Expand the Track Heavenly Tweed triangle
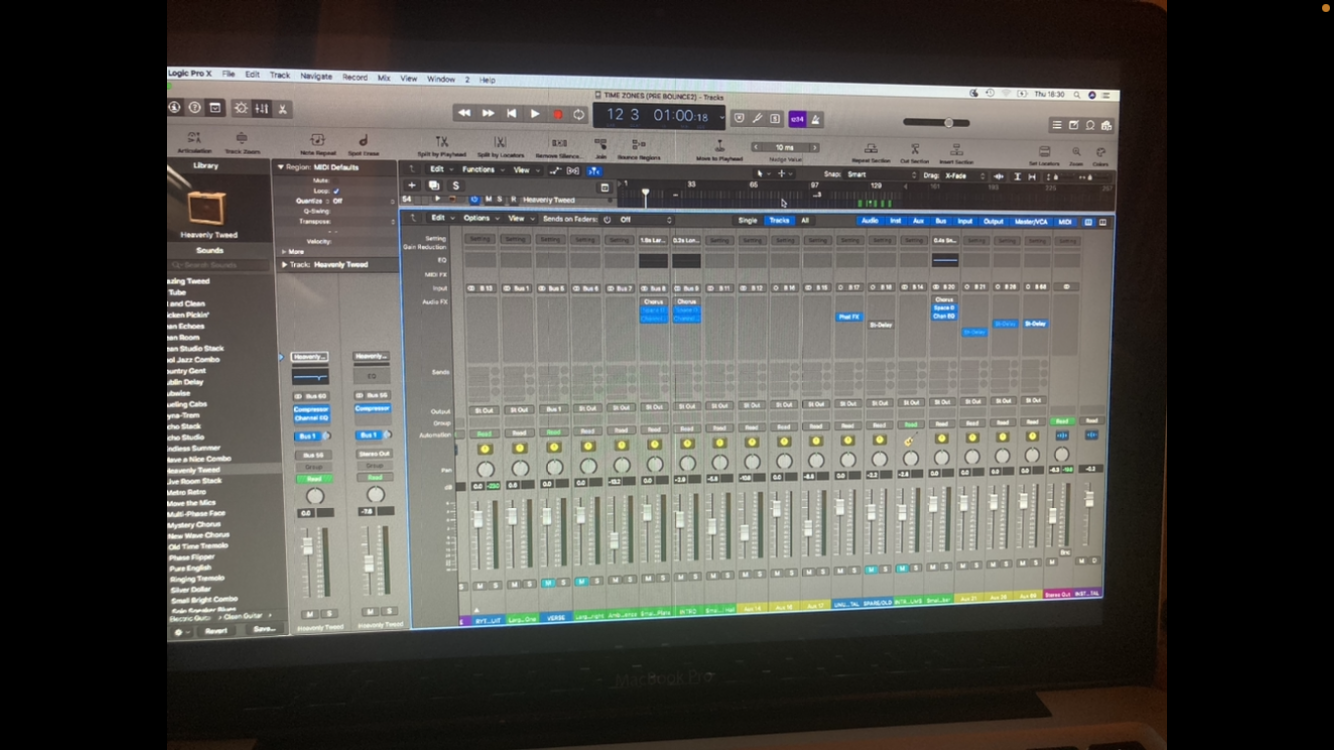This screenshot has width=1334, height=750. click(x=284, y=265)
